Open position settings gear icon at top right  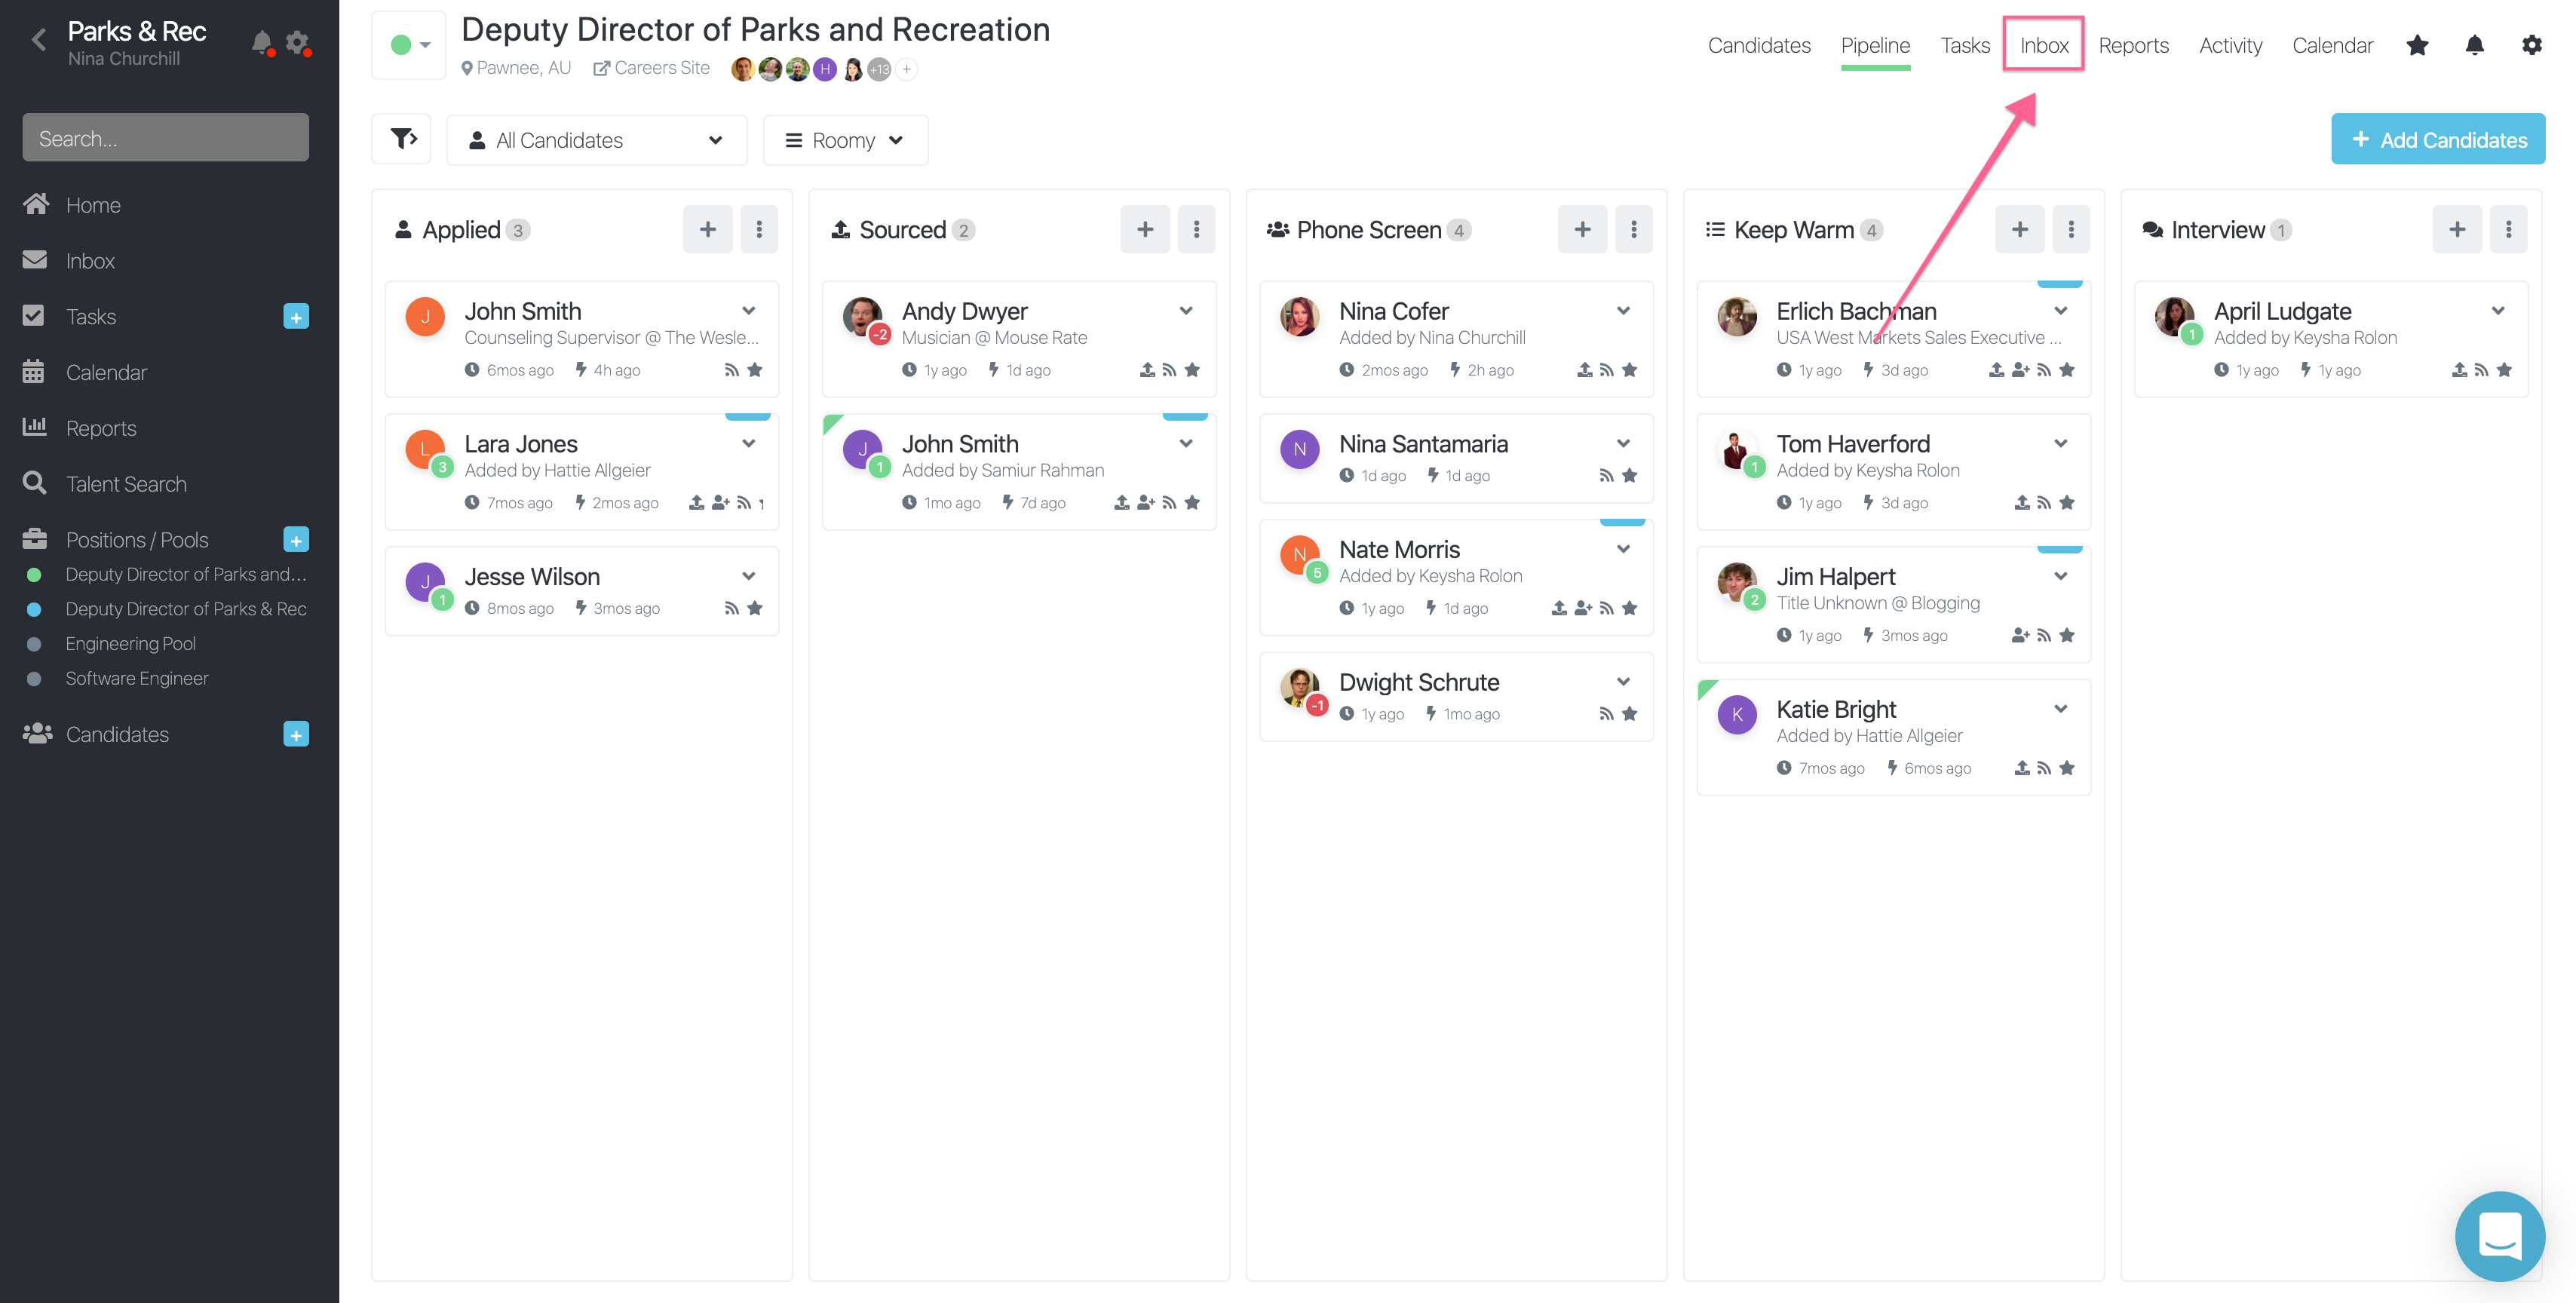coord(2531,45)
